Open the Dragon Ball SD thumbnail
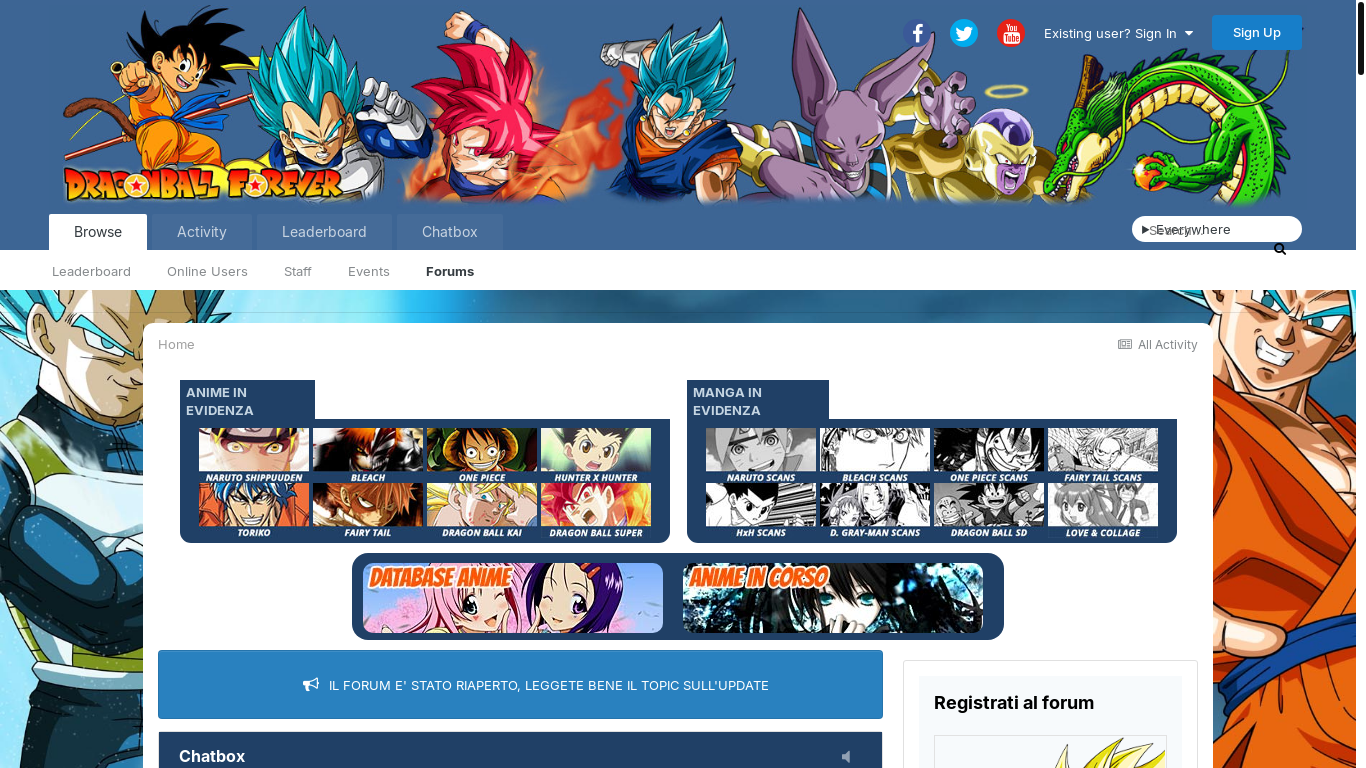Image resolution: width=1366 pixels, height=768 pixels. [x=989, y=511]
